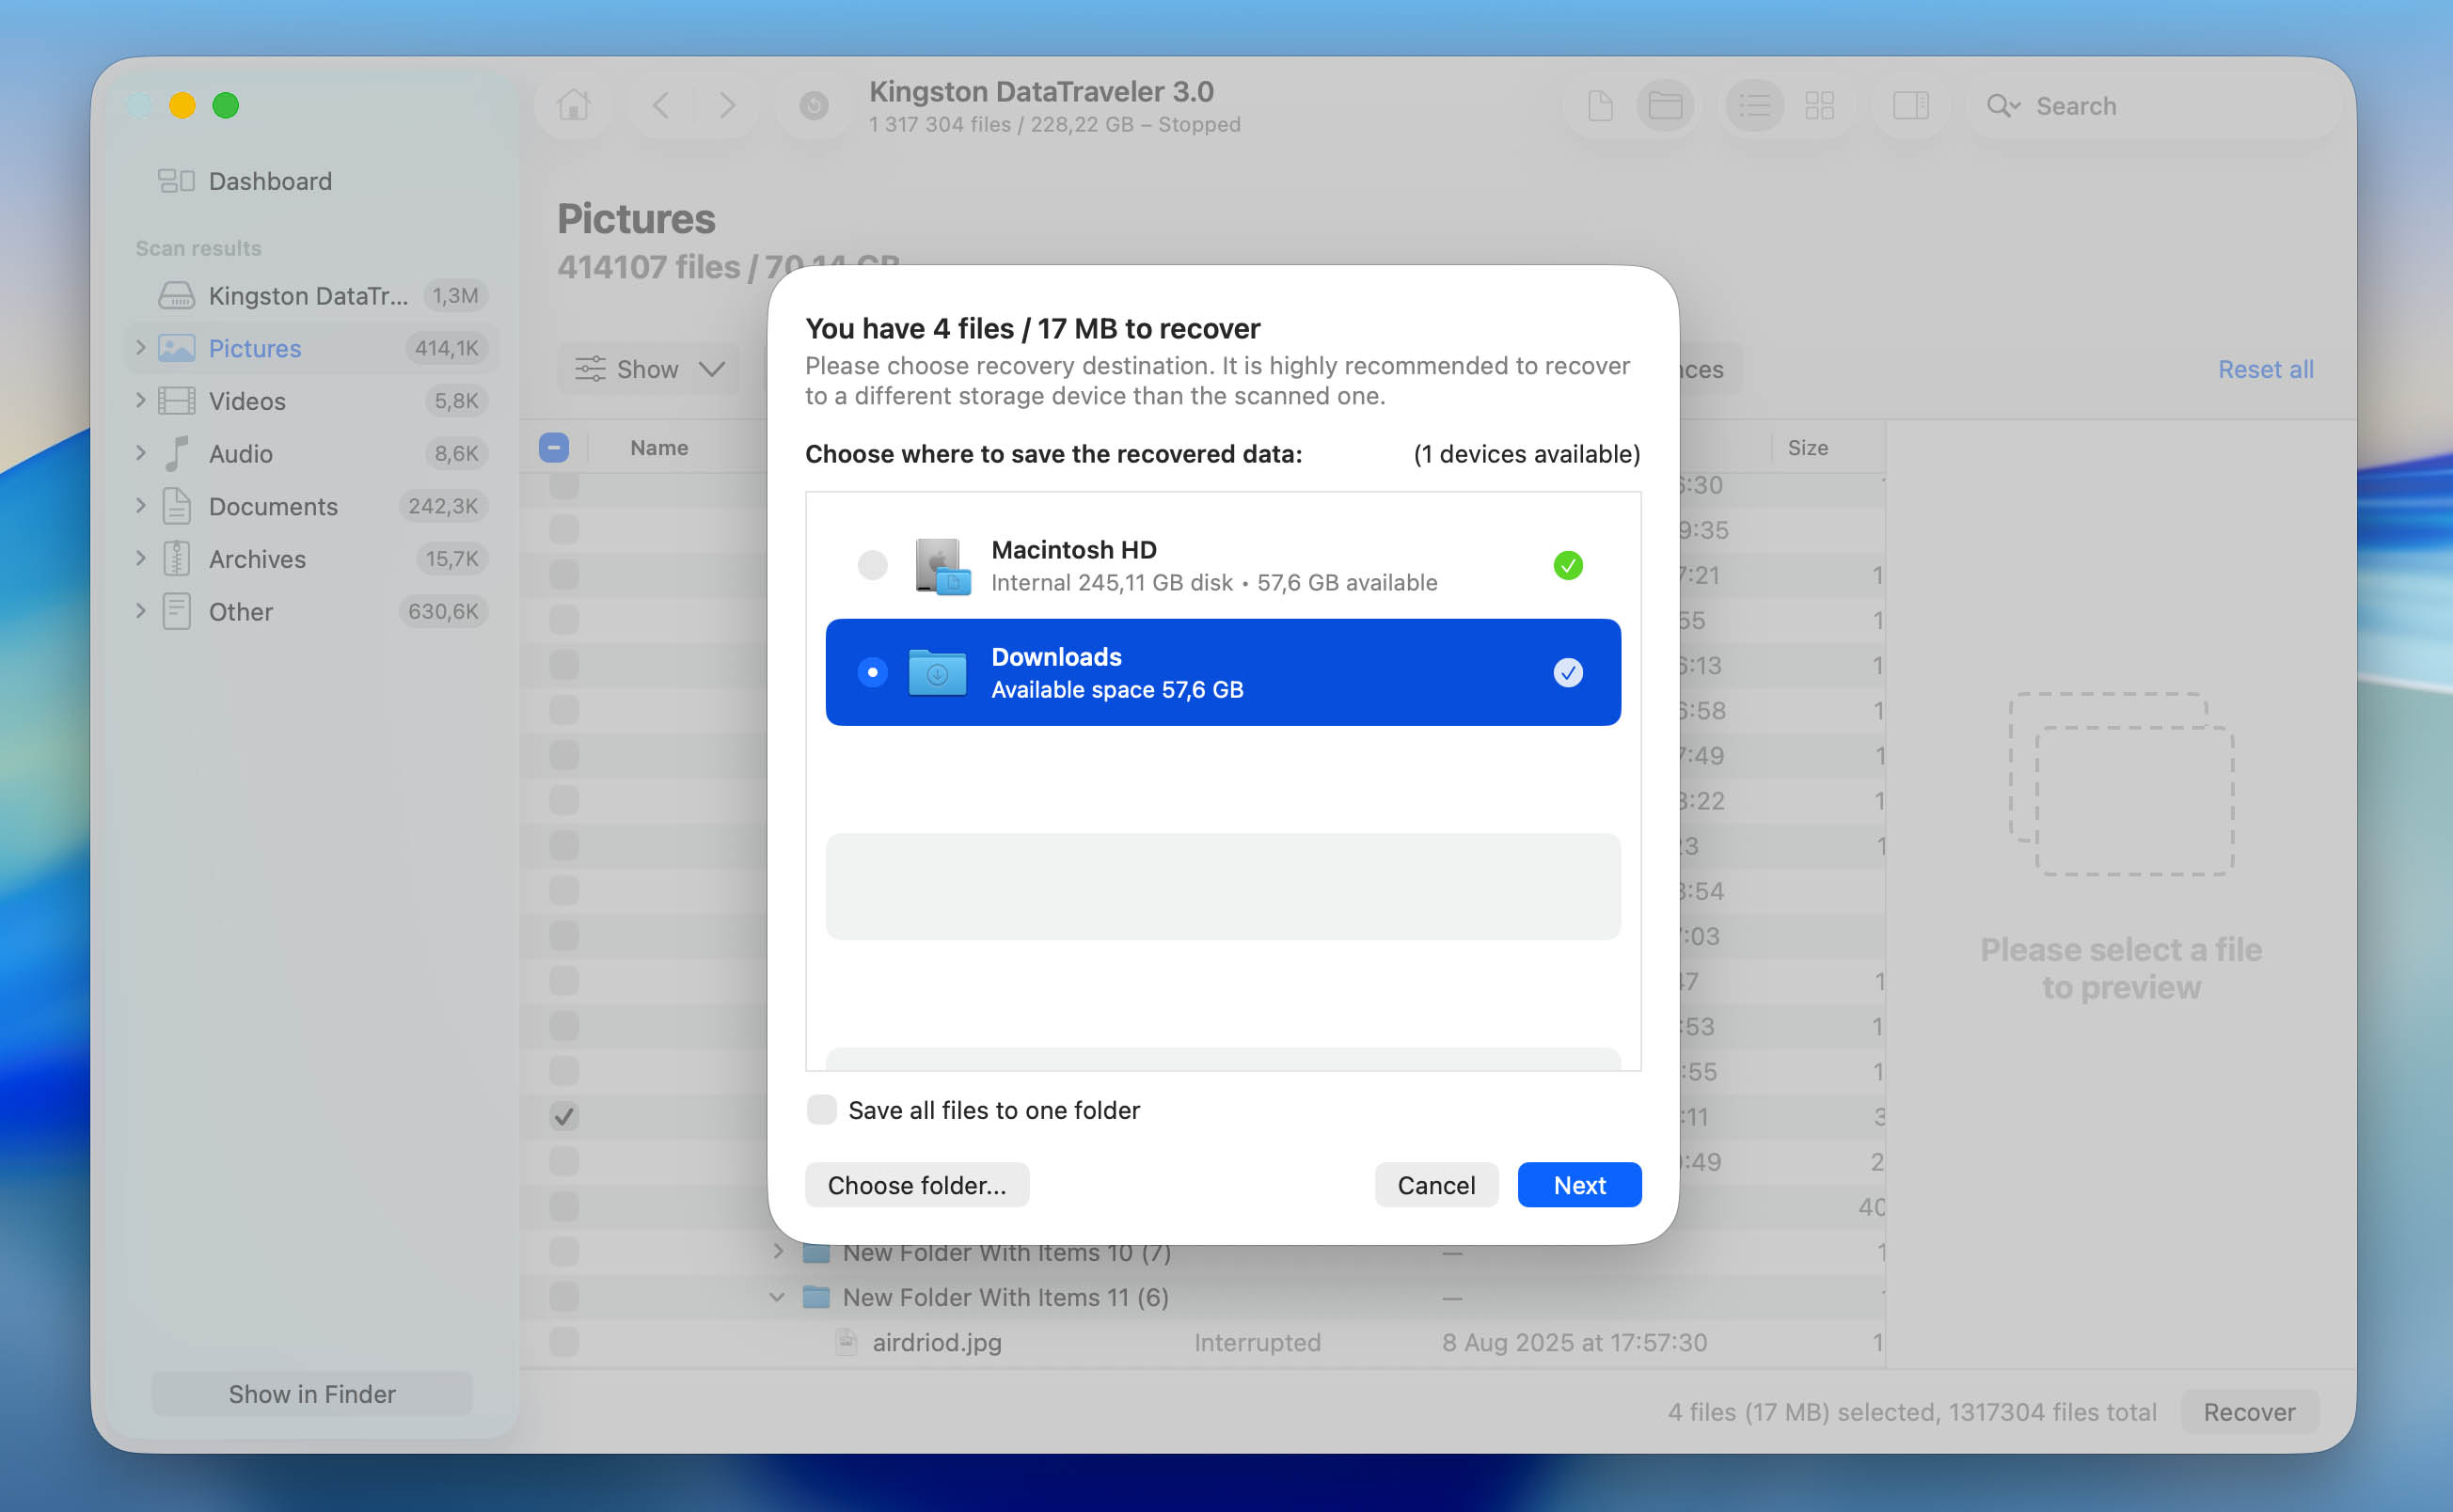Viewport: 2453px width, 1512px height.
Task: Select Kingston DataTraveler in scan results
Action: (x=312, y=296)
